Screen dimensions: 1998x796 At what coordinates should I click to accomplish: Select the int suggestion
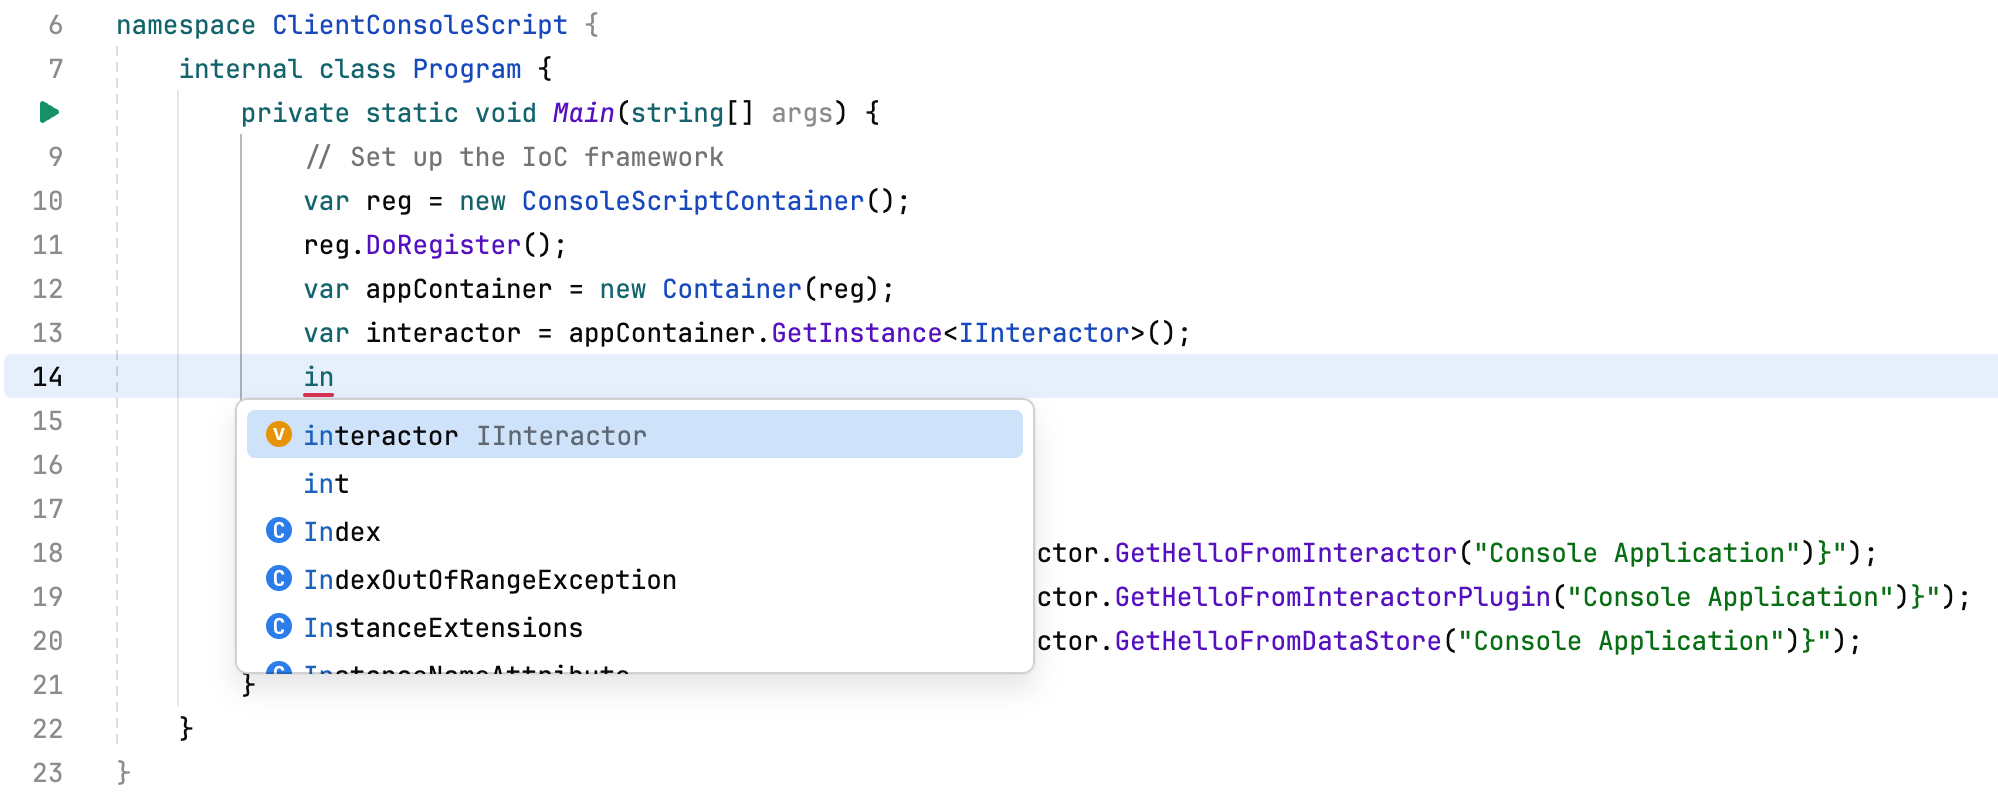(325, 483)
